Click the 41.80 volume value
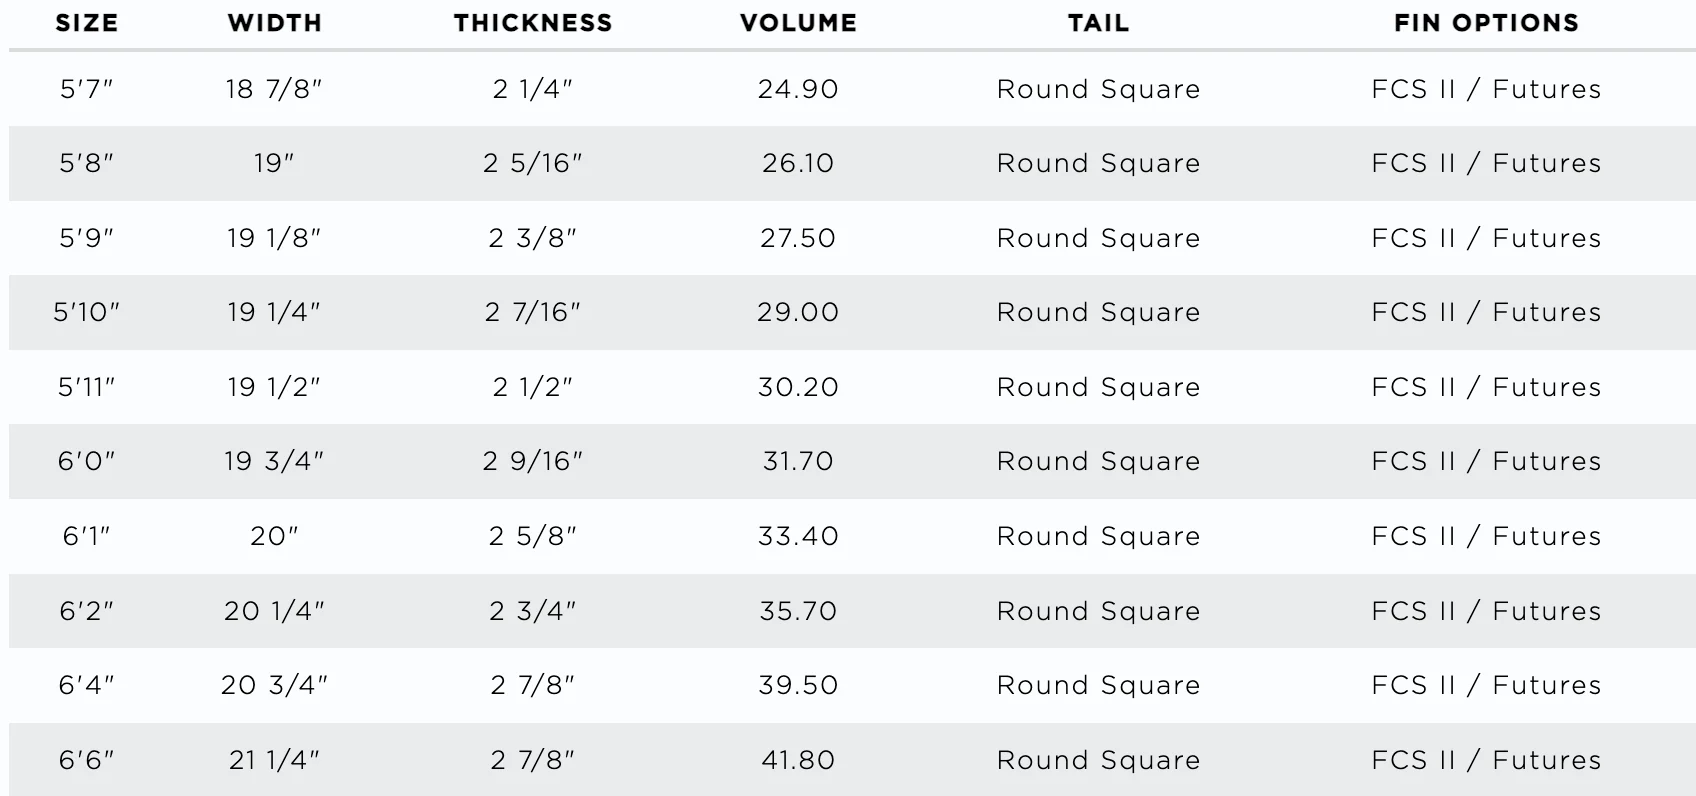Screen dimensions: 1696x796 pyautogui.click(x=798, y=760)
